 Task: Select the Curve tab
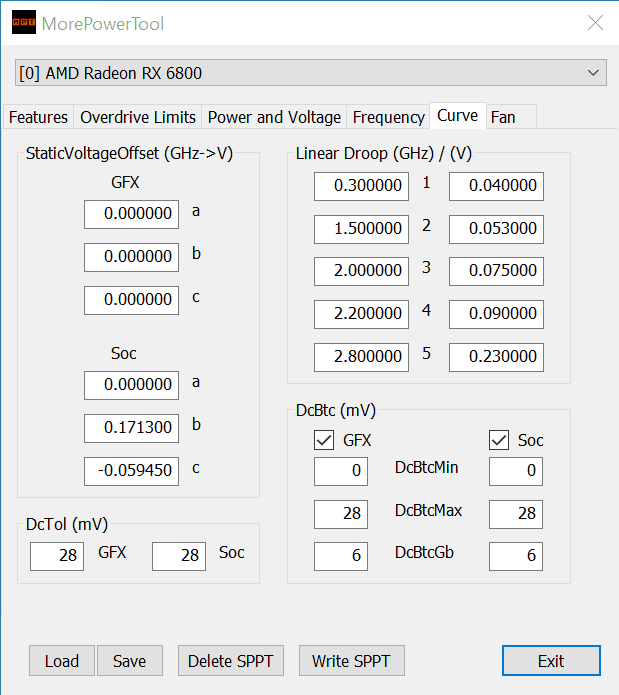pyautogui.click(x=458, y=116)
